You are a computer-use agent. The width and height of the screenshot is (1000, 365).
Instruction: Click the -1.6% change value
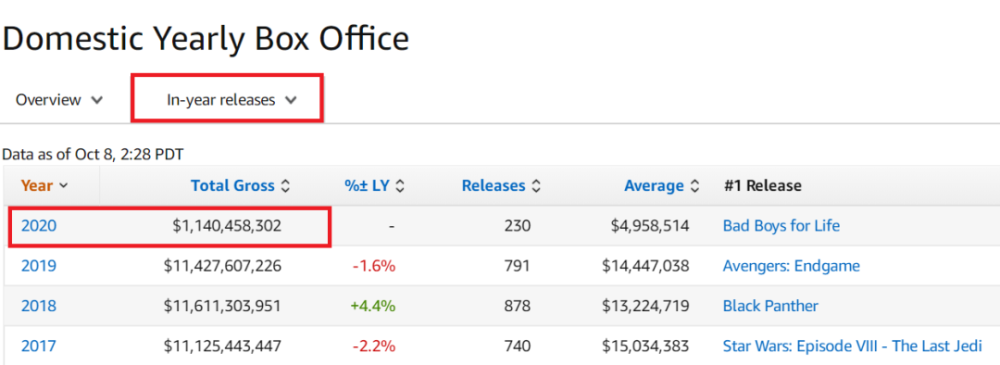(x=374, y=265)
